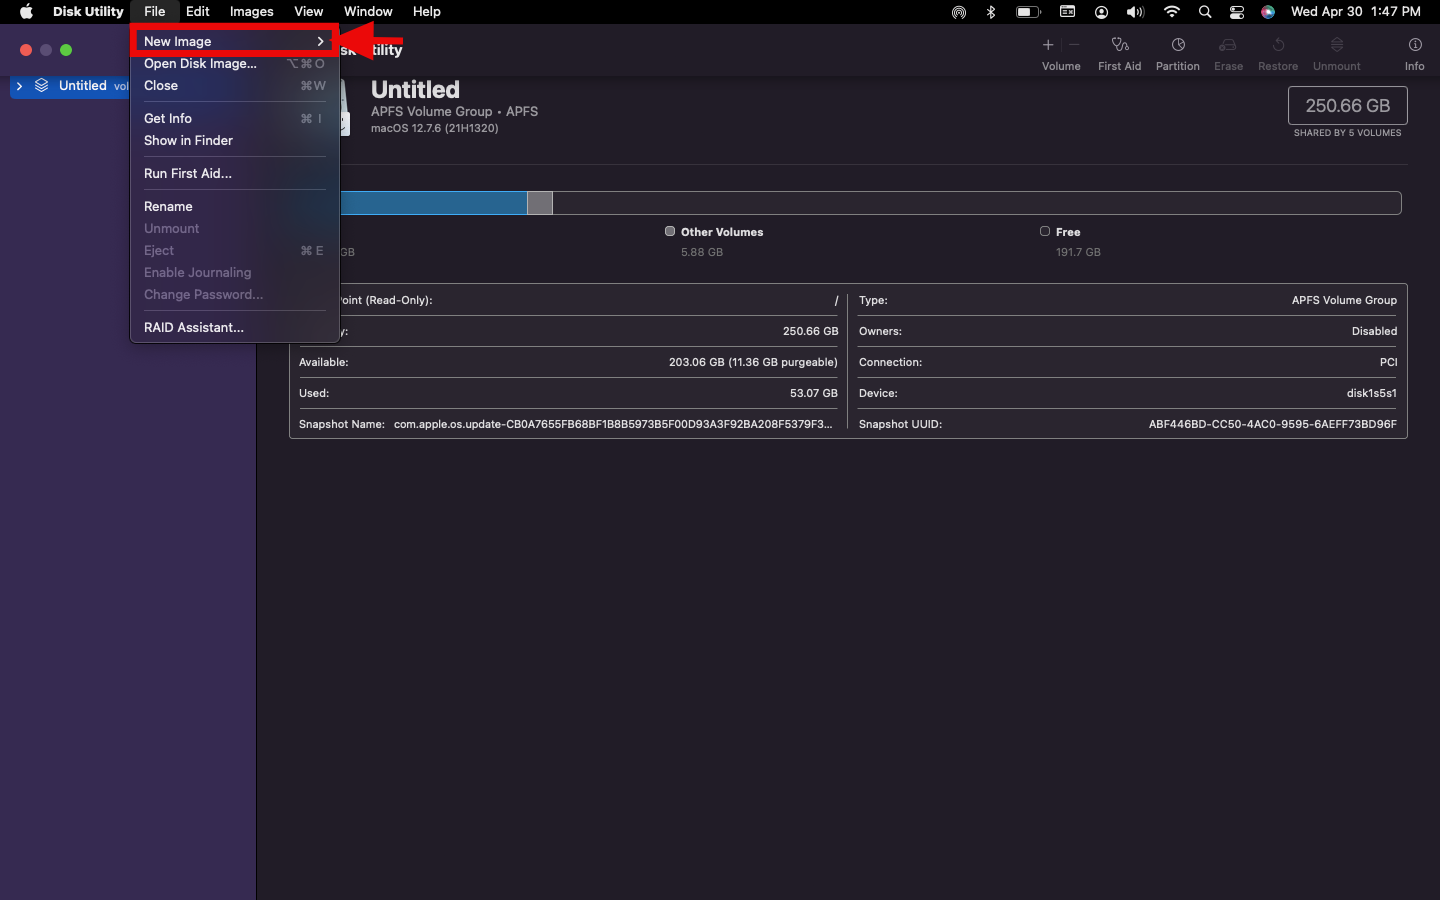The width and height of the screenshot is (1440, 900).
Task: Open the Partition tool in toolbar
Action: click(x=1177, y=45)
